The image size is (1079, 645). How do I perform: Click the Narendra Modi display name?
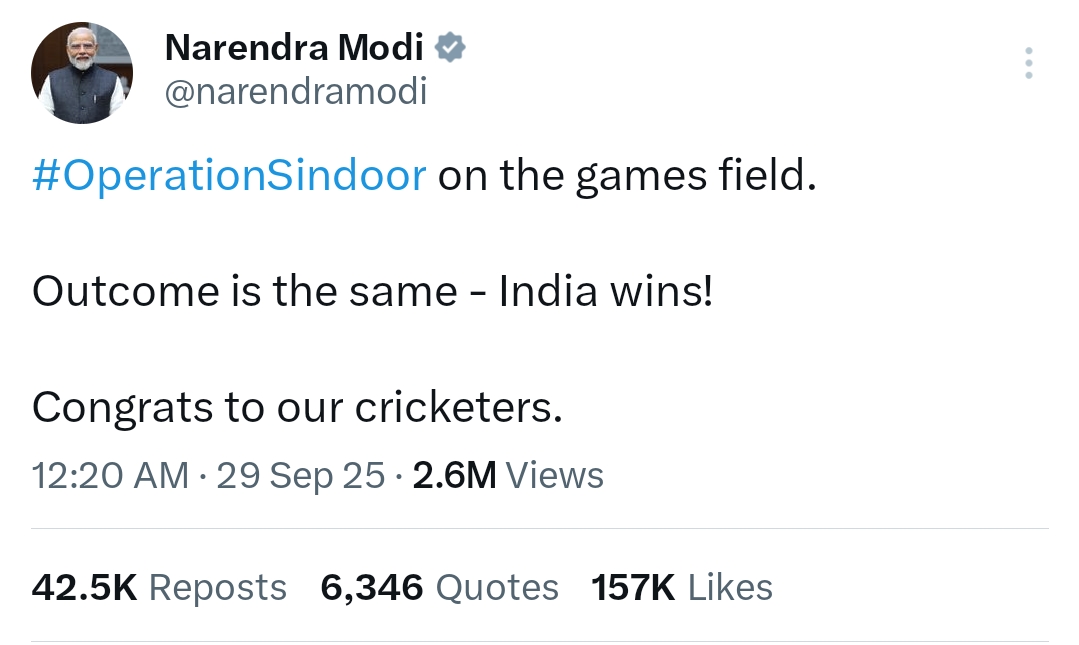pos(294,47)
